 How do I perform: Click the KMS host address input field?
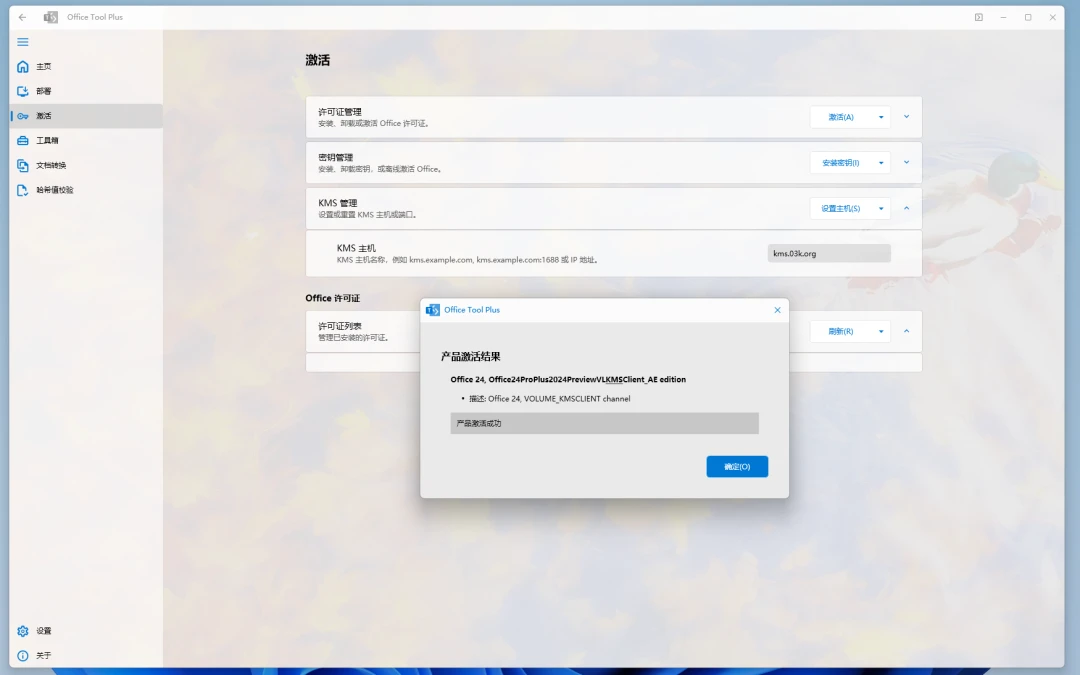point(829,253)
